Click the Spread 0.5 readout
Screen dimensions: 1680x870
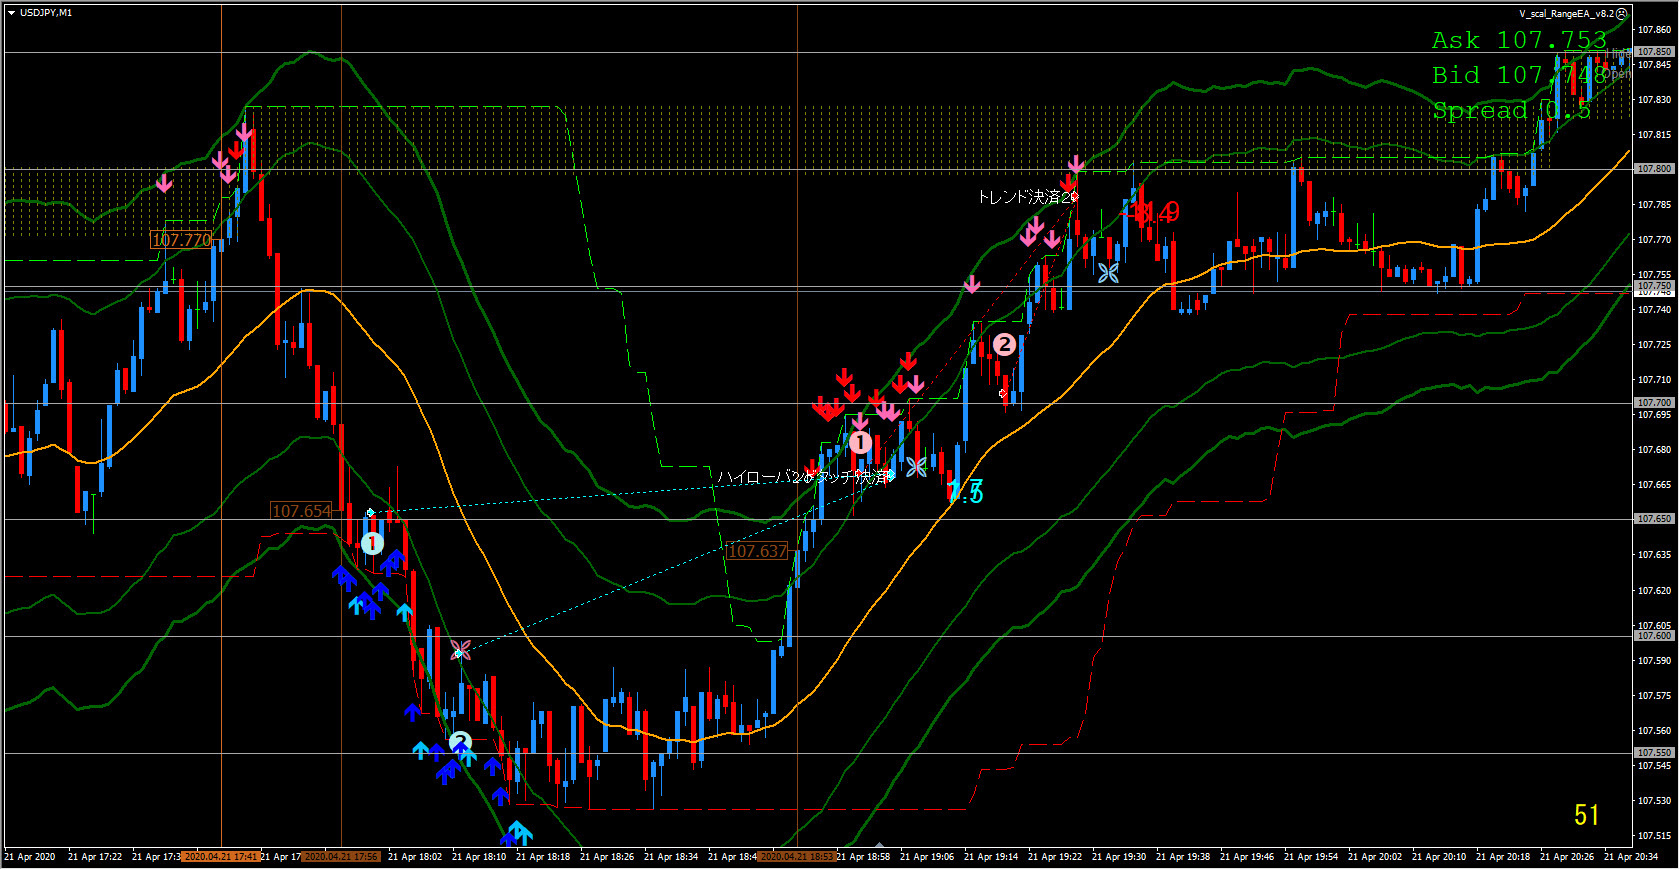[x=1511, y=110]
